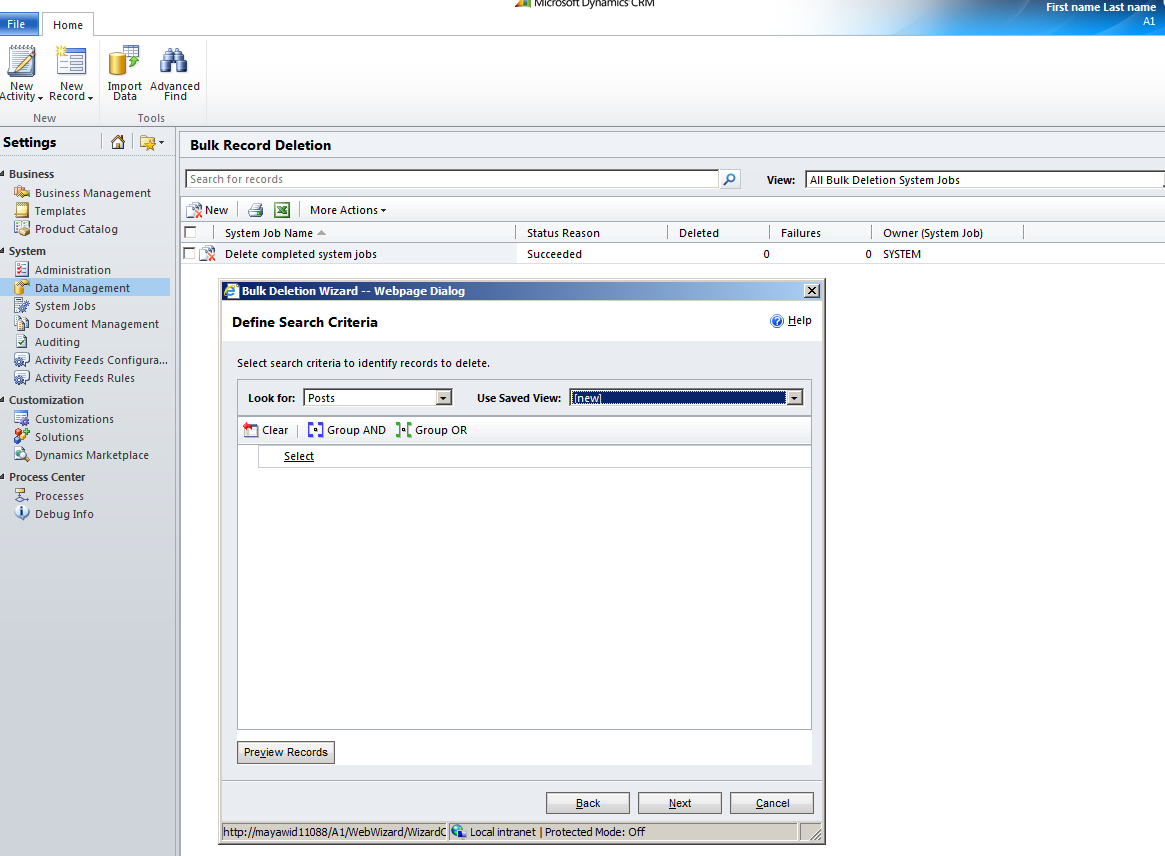This screenshot has height=856, width=1165.
Task: Click the Preview Records button
Action: (x=286, y=752)
